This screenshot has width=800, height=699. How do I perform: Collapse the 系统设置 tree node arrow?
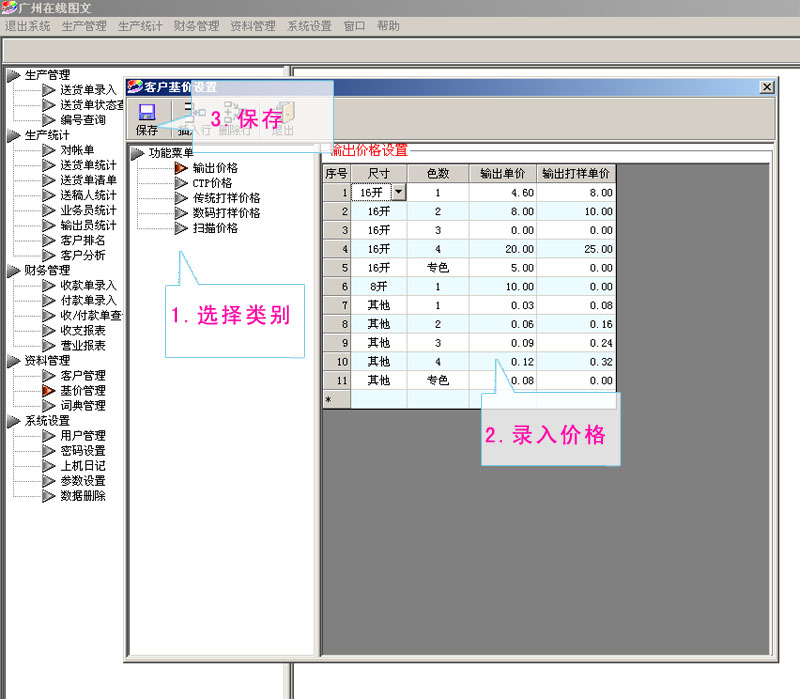(x=14, y=421)
